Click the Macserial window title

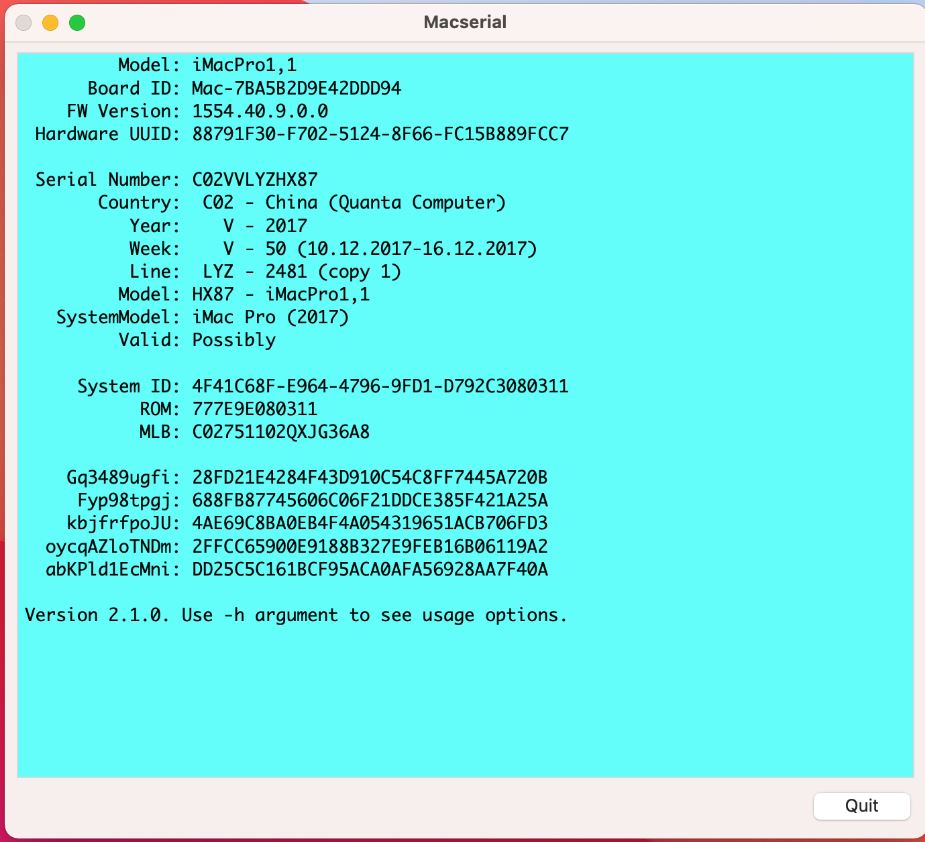[x=465, y=22]
